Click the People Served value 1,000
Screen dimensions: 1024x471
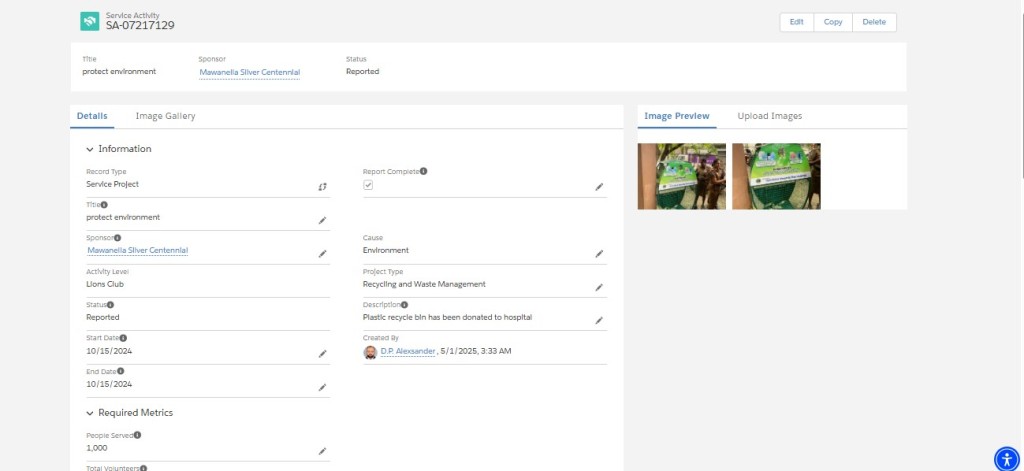click(97, 448)
